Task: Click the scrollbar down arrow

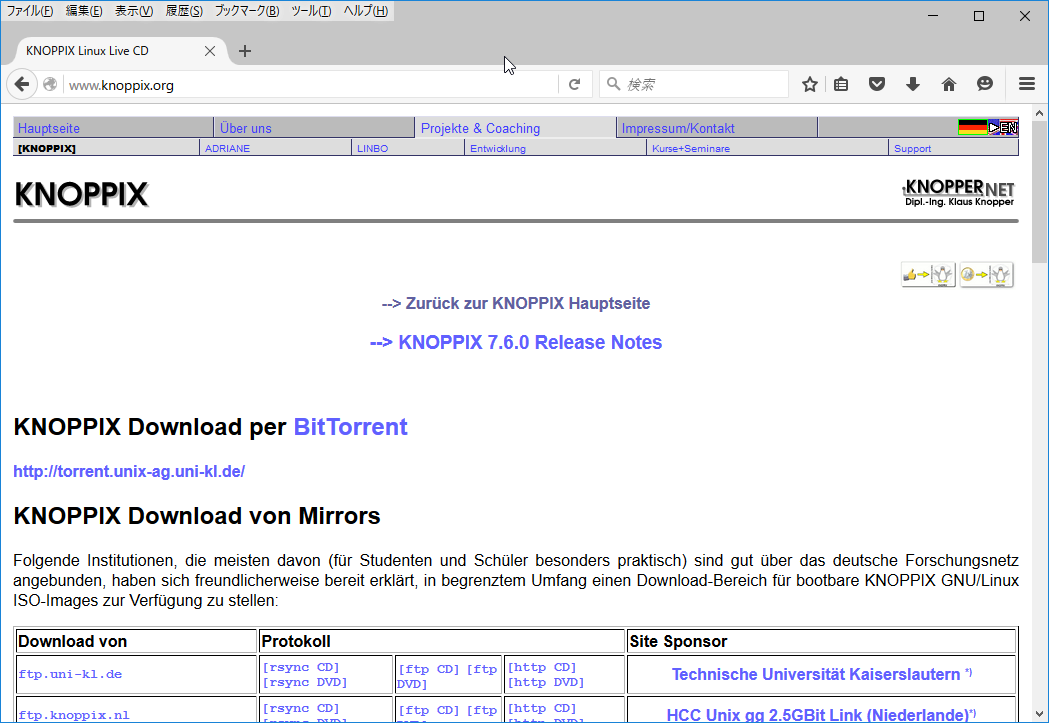Action: (1039, 714)
